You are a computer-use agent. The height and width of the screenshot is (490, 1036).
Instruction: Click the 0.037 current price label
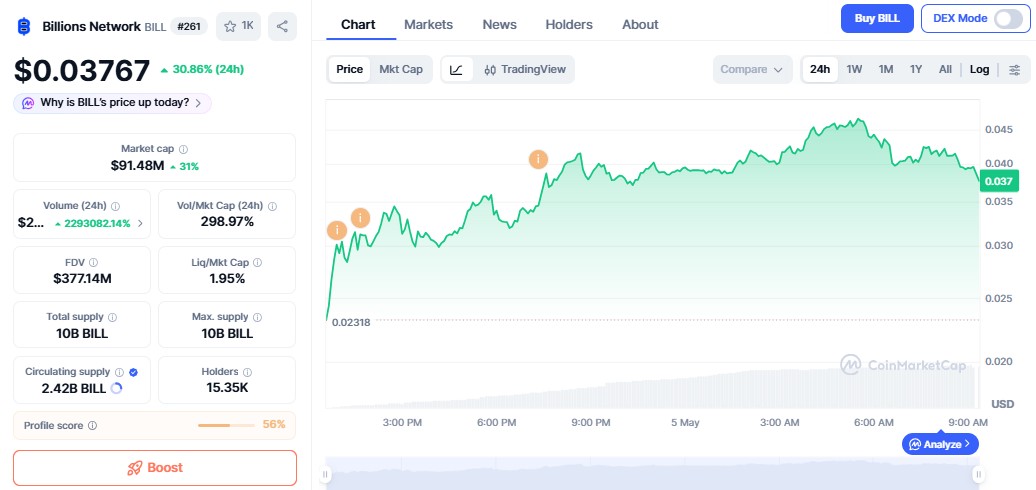(998, 181)
